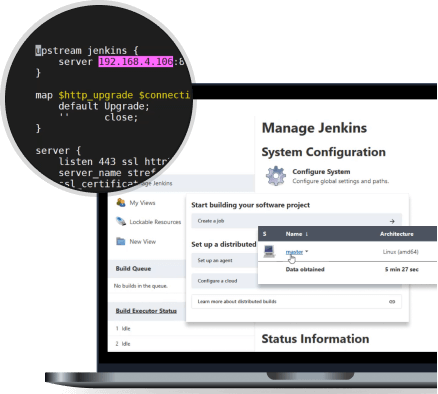
Task: Click the Build Queue panel header
Action: [x=147, y=269]
